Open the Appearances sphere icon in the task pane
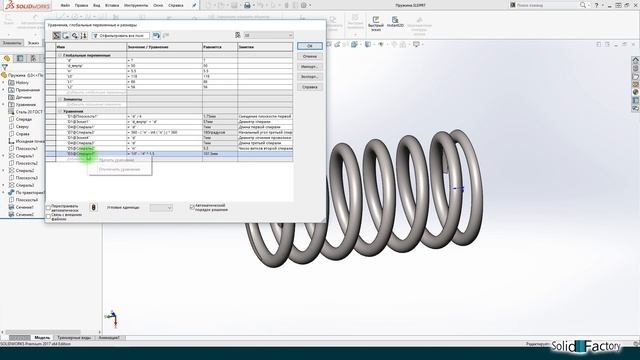 [x=636, y=92]
